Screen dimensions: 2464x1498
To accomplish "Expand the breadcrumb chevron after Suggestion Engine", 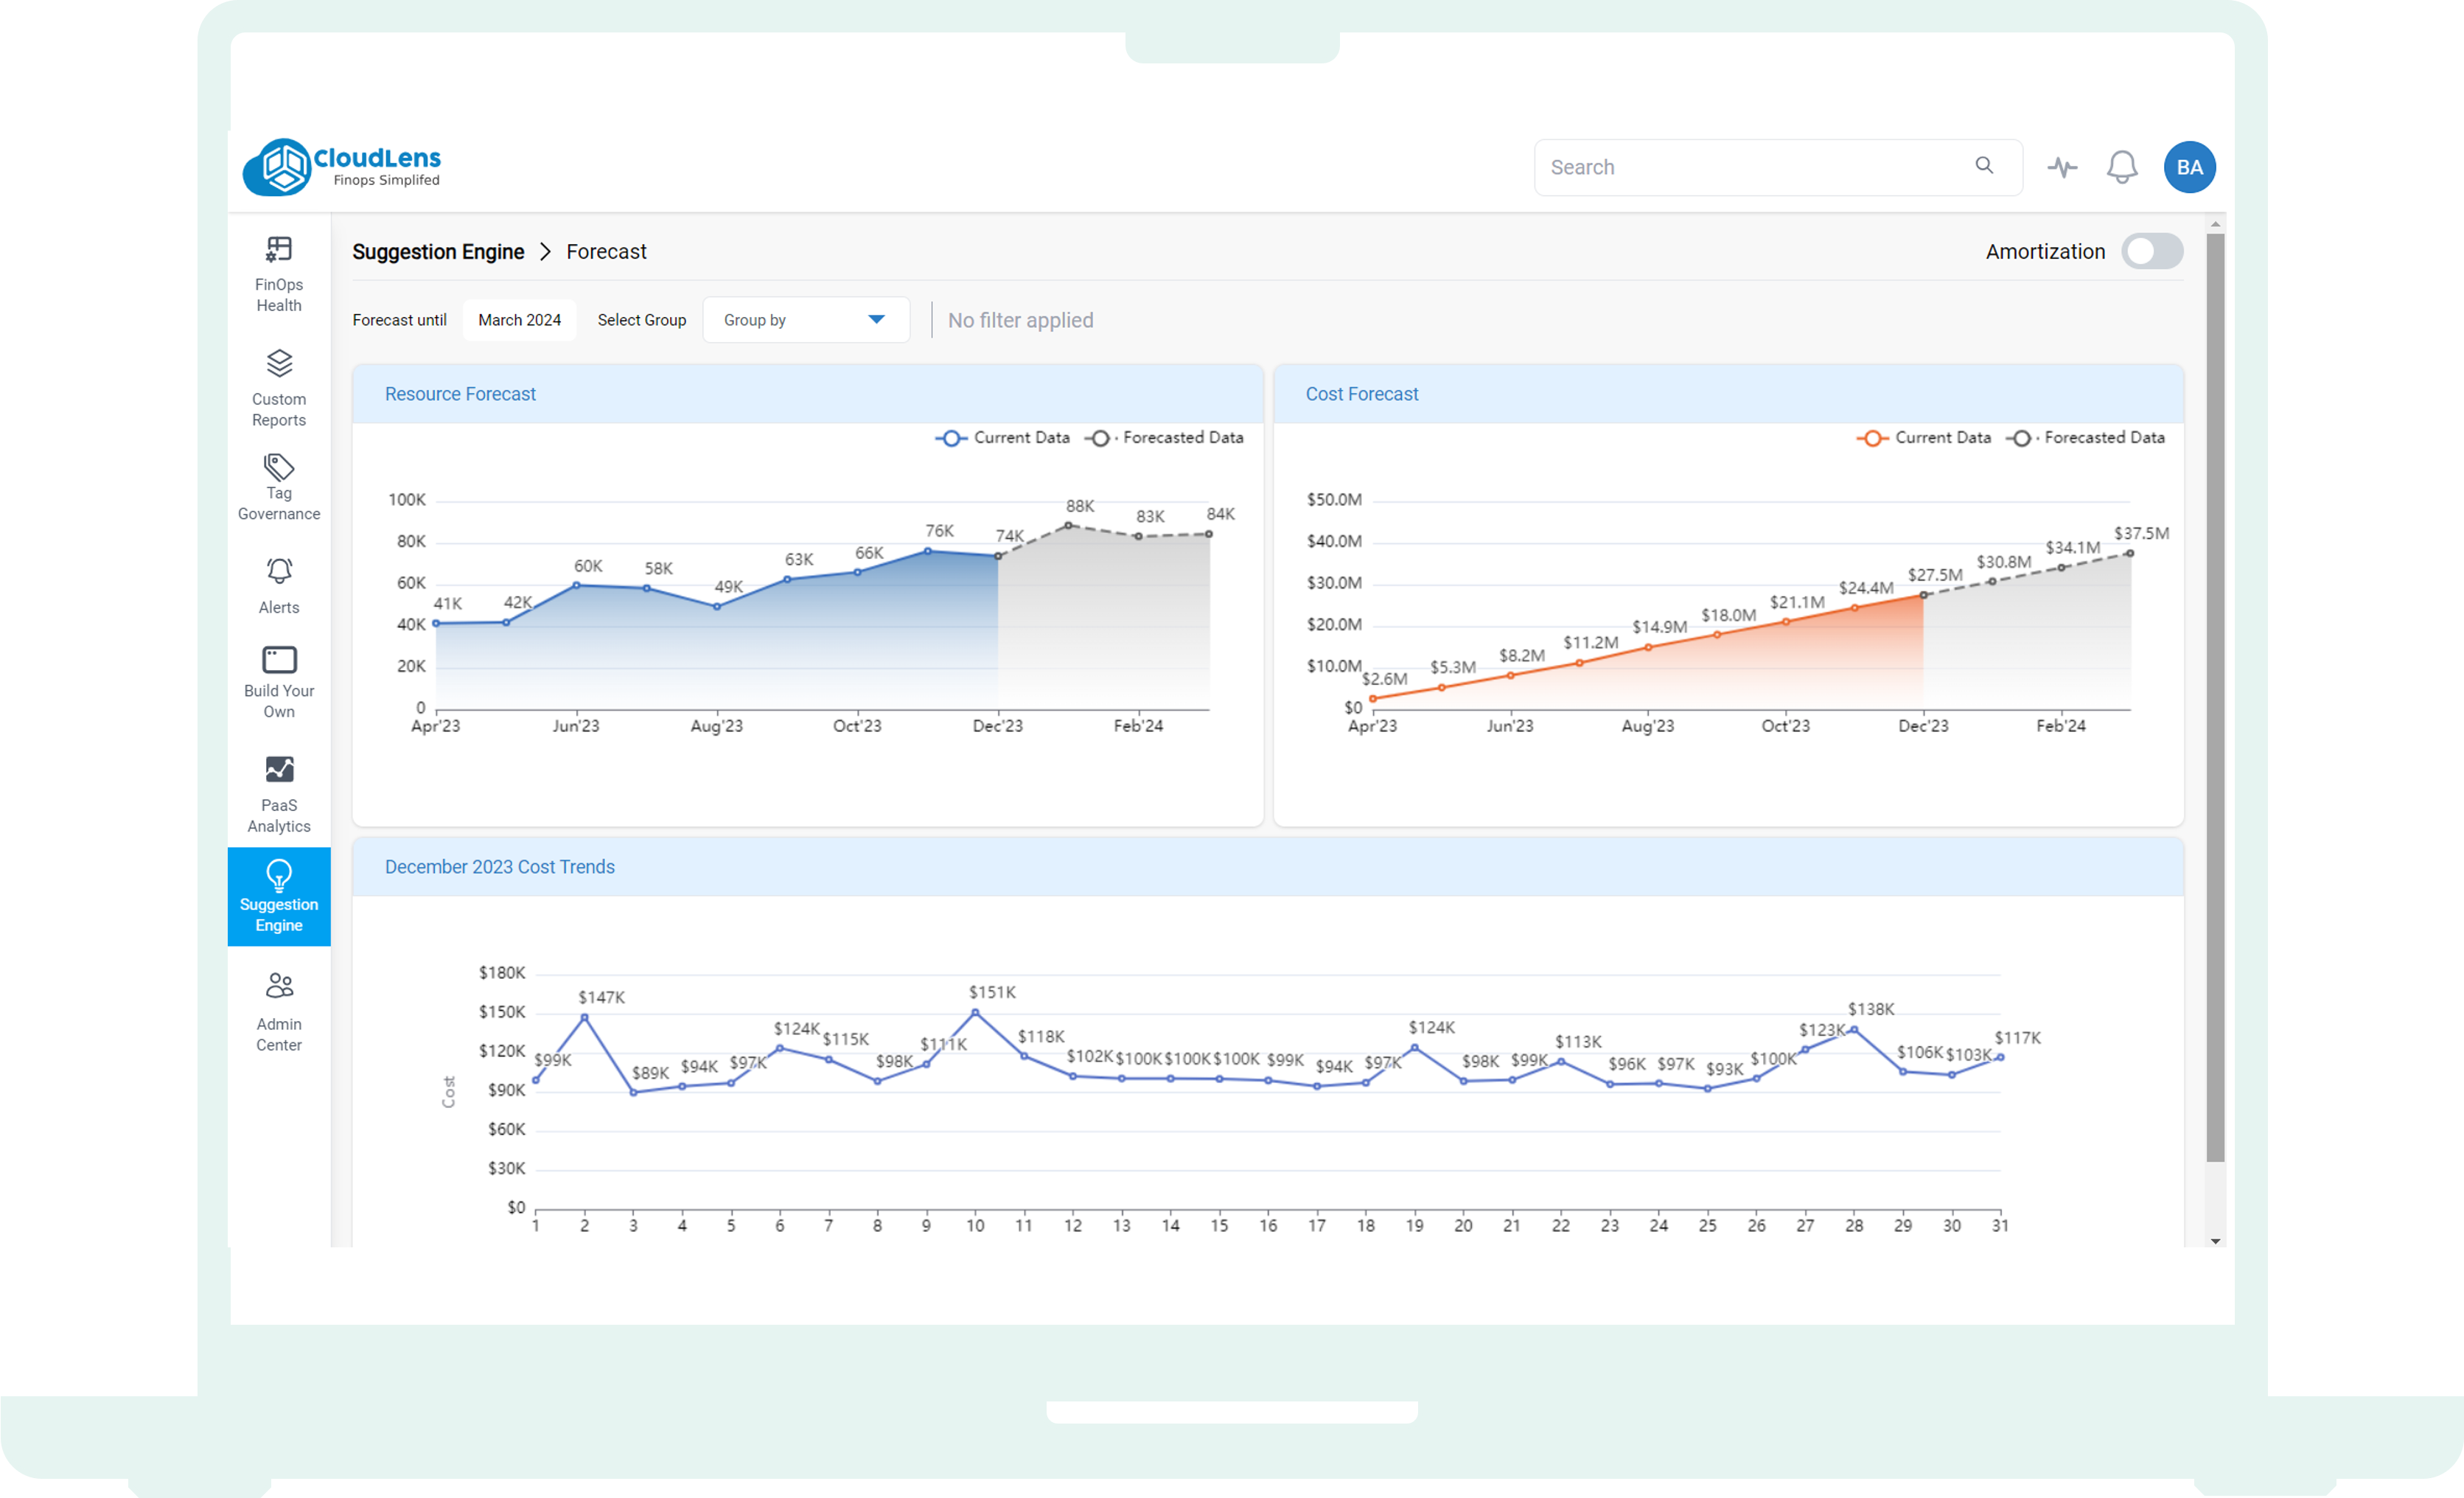I will click(x=545, y=252).
